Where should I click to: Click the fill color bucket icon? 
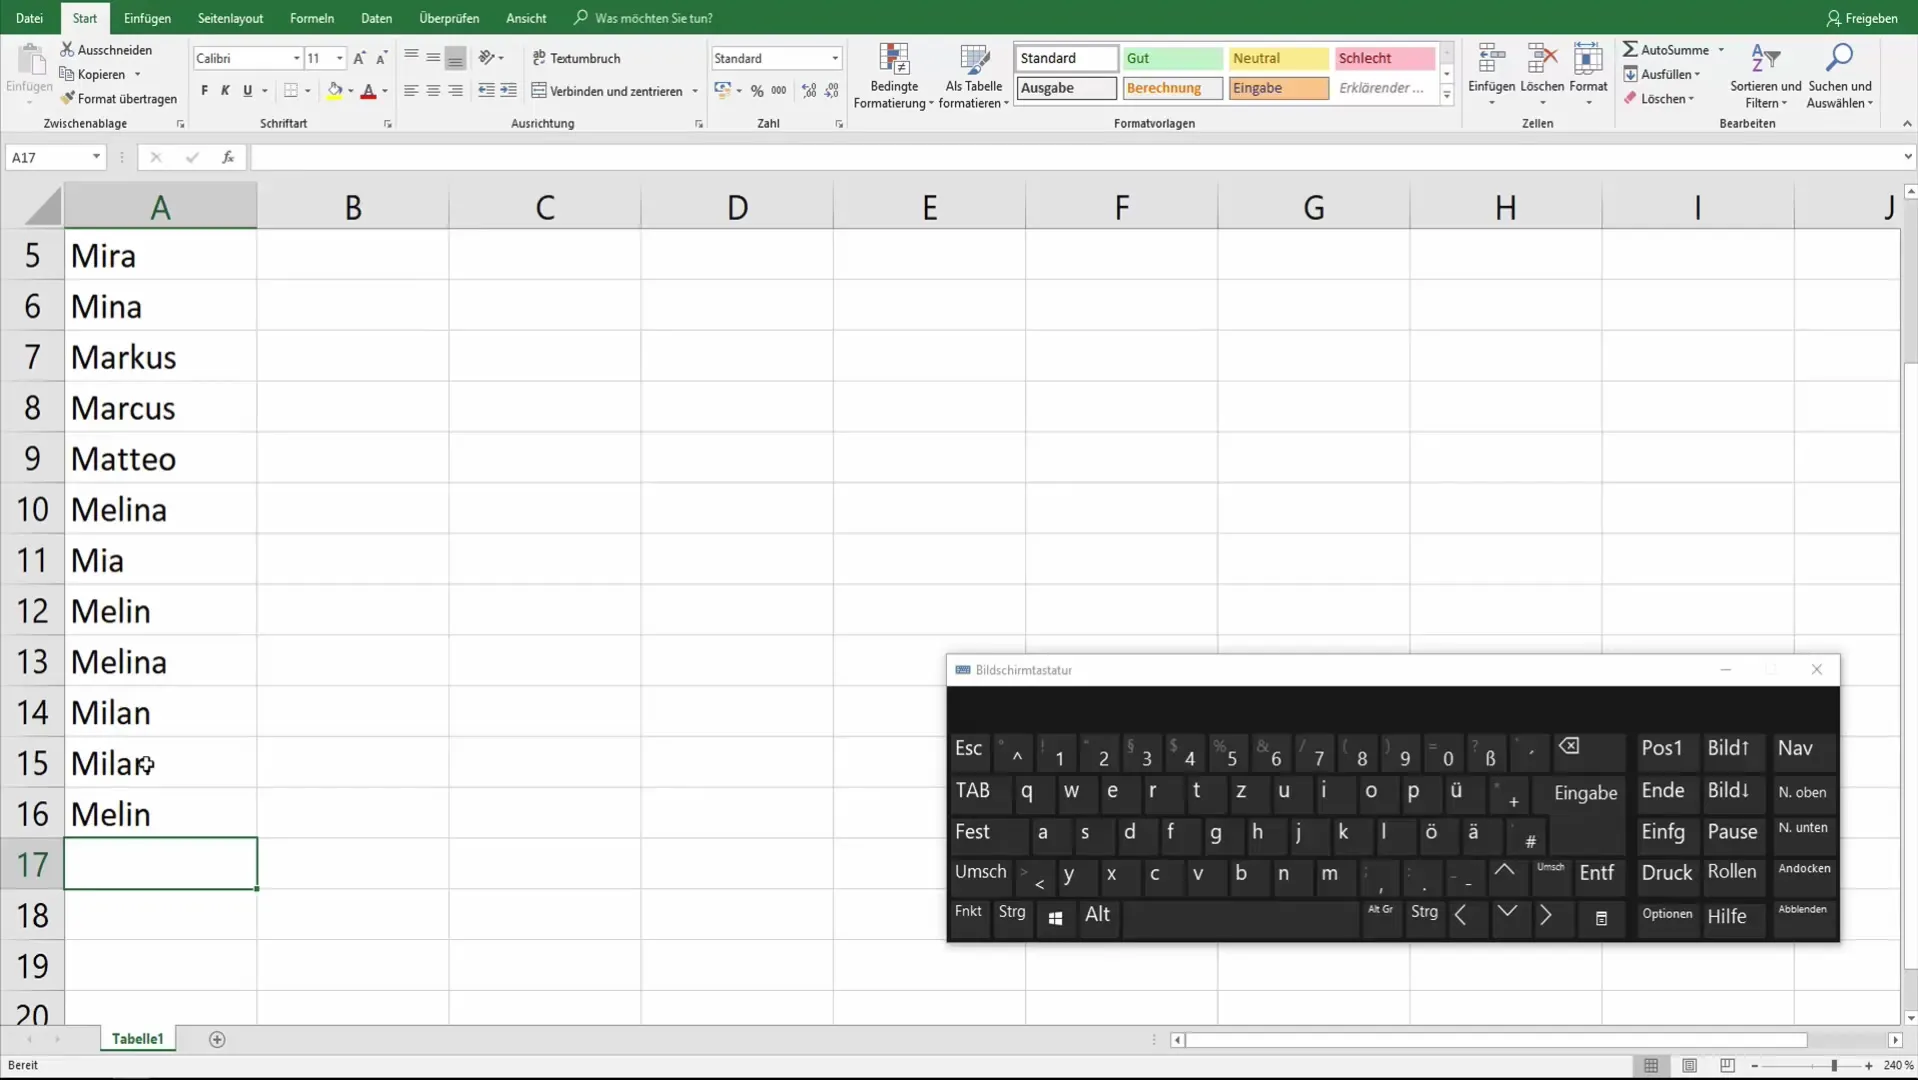pos(335,91)
